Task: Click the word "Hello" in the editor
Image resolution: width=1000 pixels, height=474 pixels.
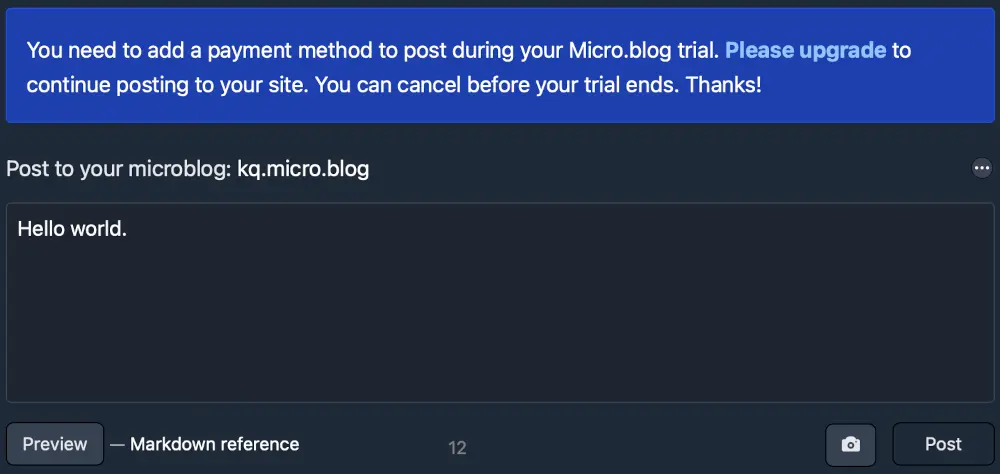Action: point(41,229)
